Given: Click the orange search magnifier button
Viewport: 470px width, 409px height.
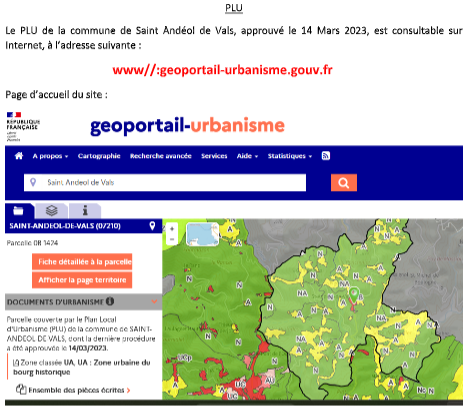Looking at the screenshot, I should click(344, 183).
